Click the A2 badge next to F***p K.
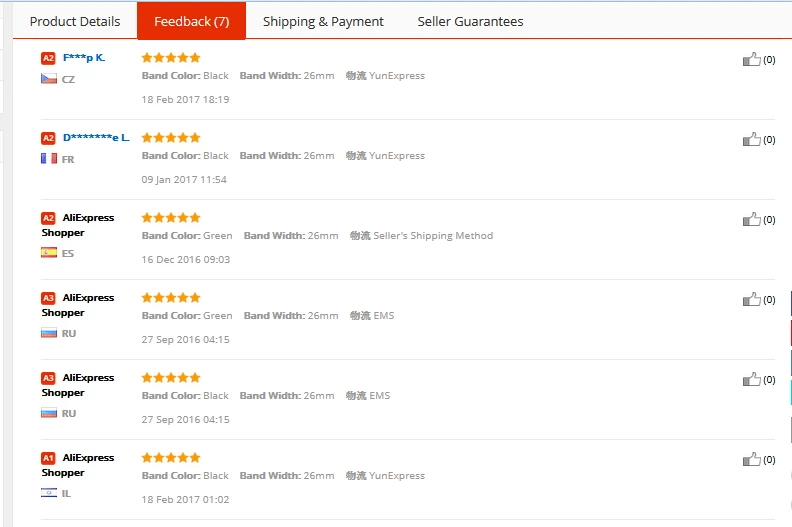 pyautogui.click(x=48, y=58)
